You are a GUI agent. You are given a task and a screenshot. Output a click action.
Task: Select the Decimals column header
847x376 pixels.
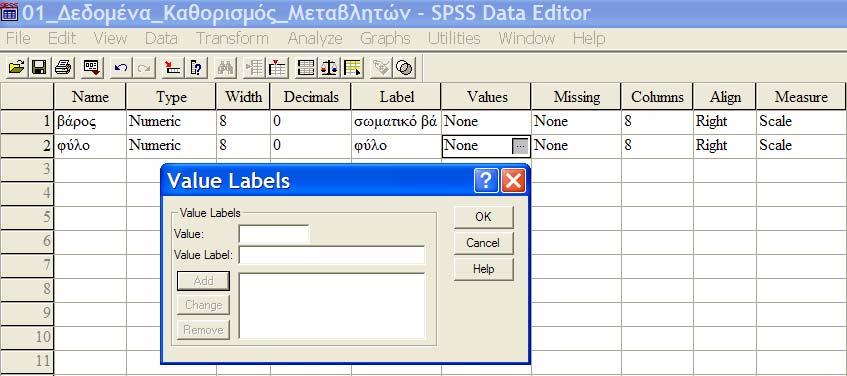[x=311, y=97]
